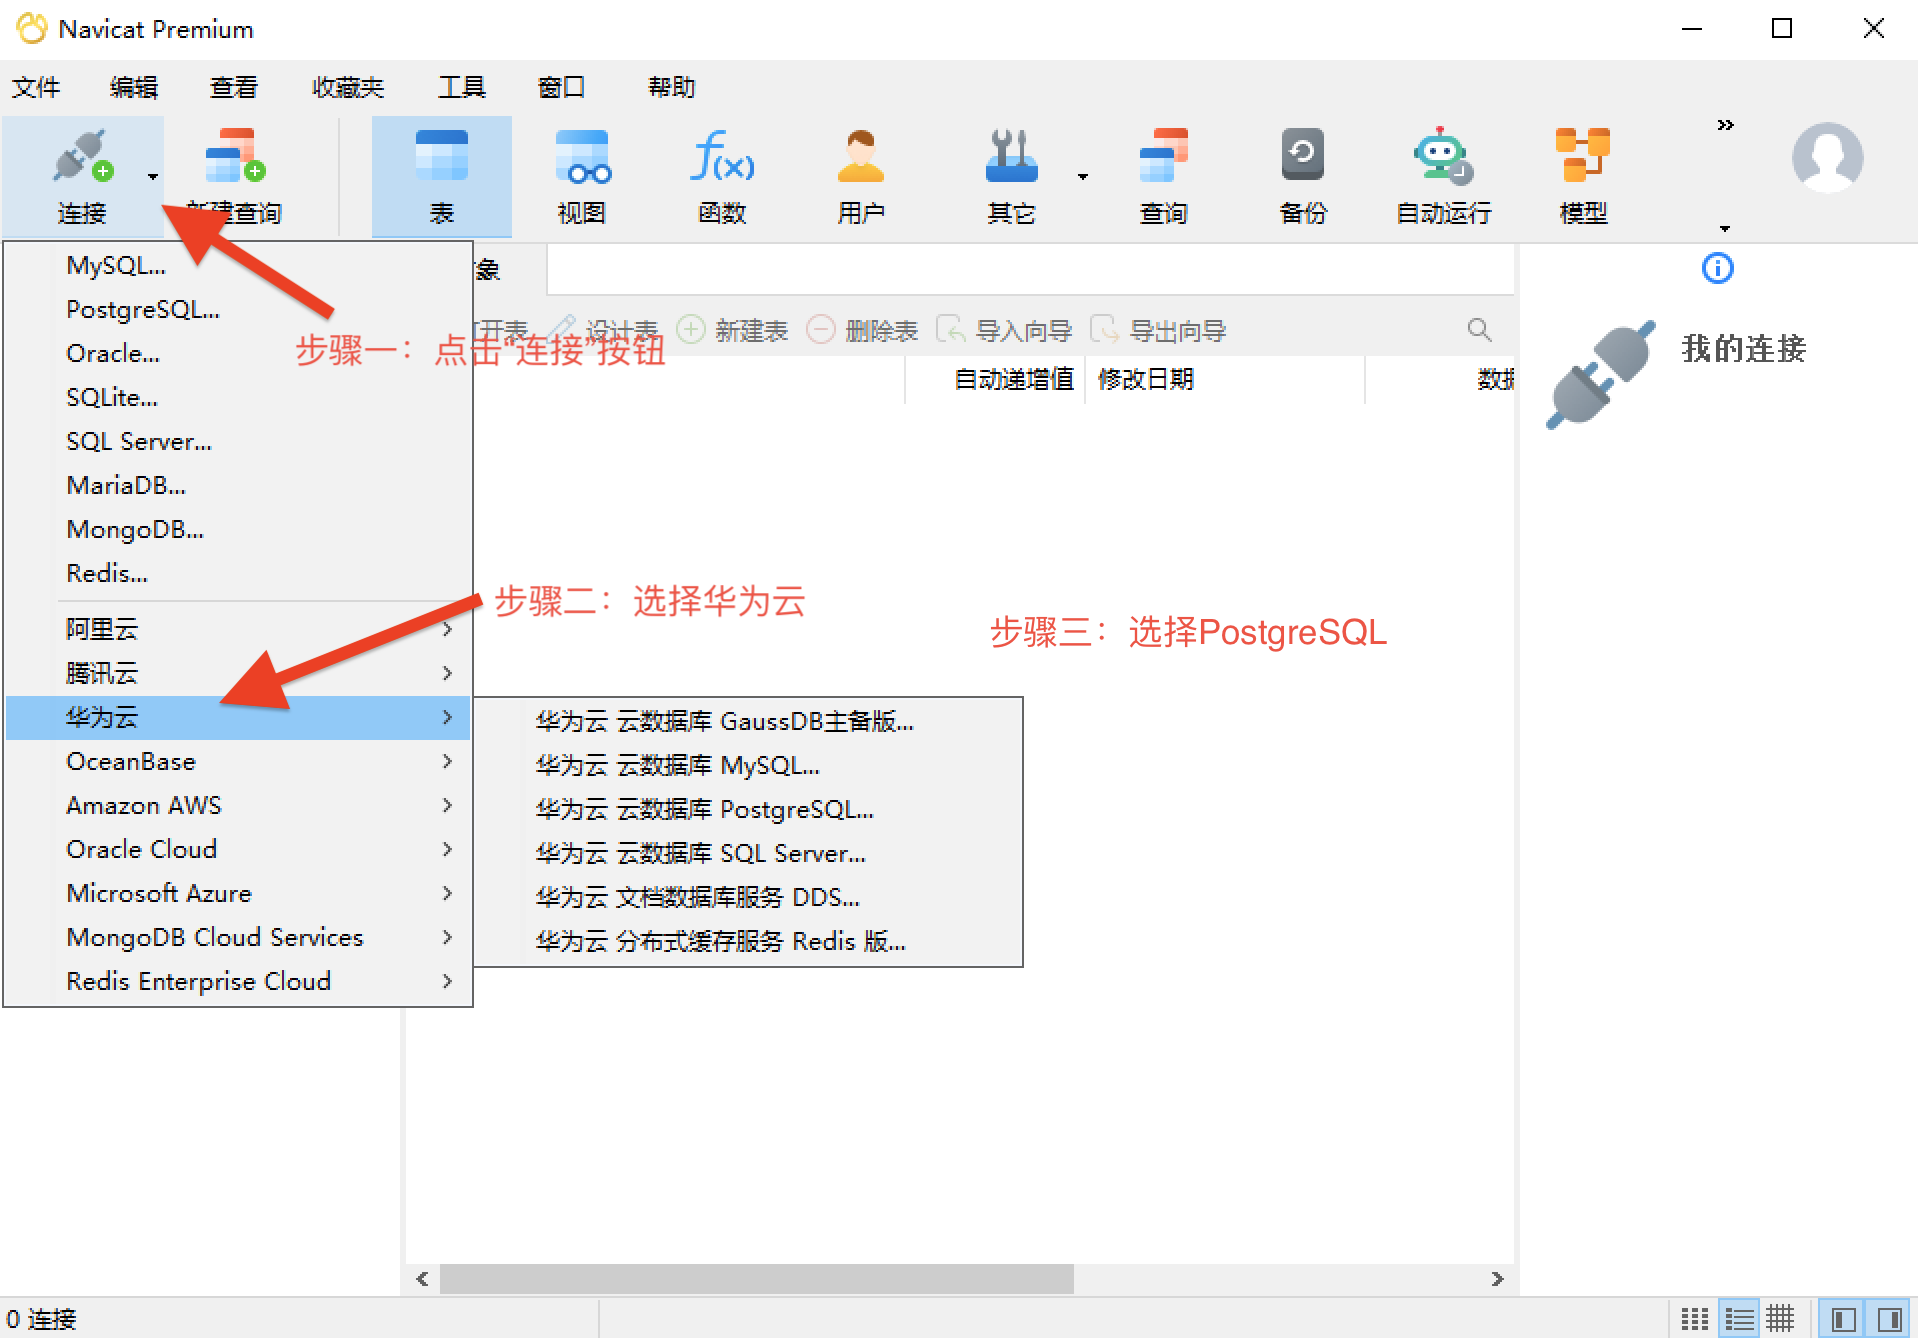Choose MongoDB... from connection menu
This screenshot has width=1918, height=1338.
(238, 529)
